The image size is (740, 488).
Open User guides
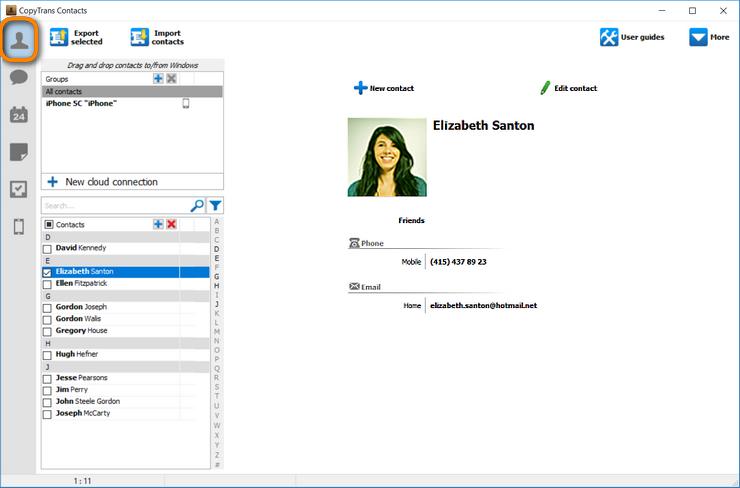pos(632,37)
